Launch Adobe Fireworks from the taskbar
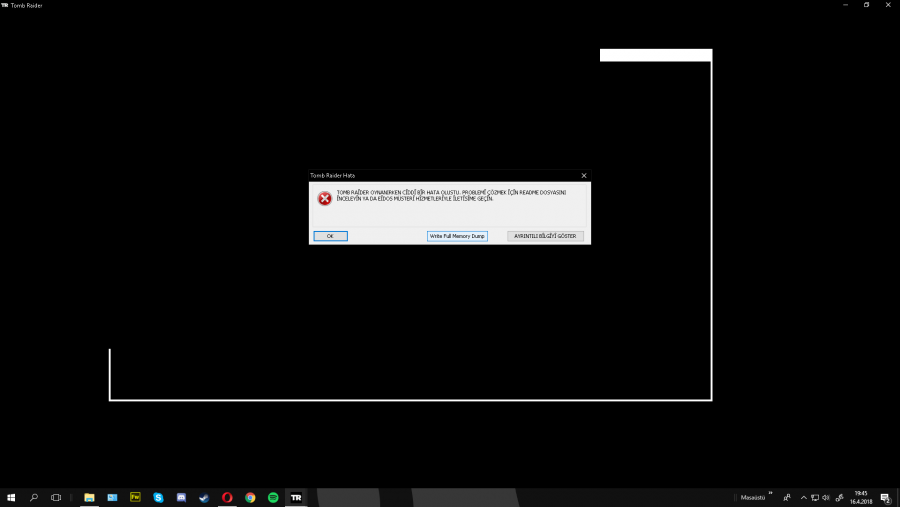The height and width of the screenshot is (507, 900). coord(135,497)
